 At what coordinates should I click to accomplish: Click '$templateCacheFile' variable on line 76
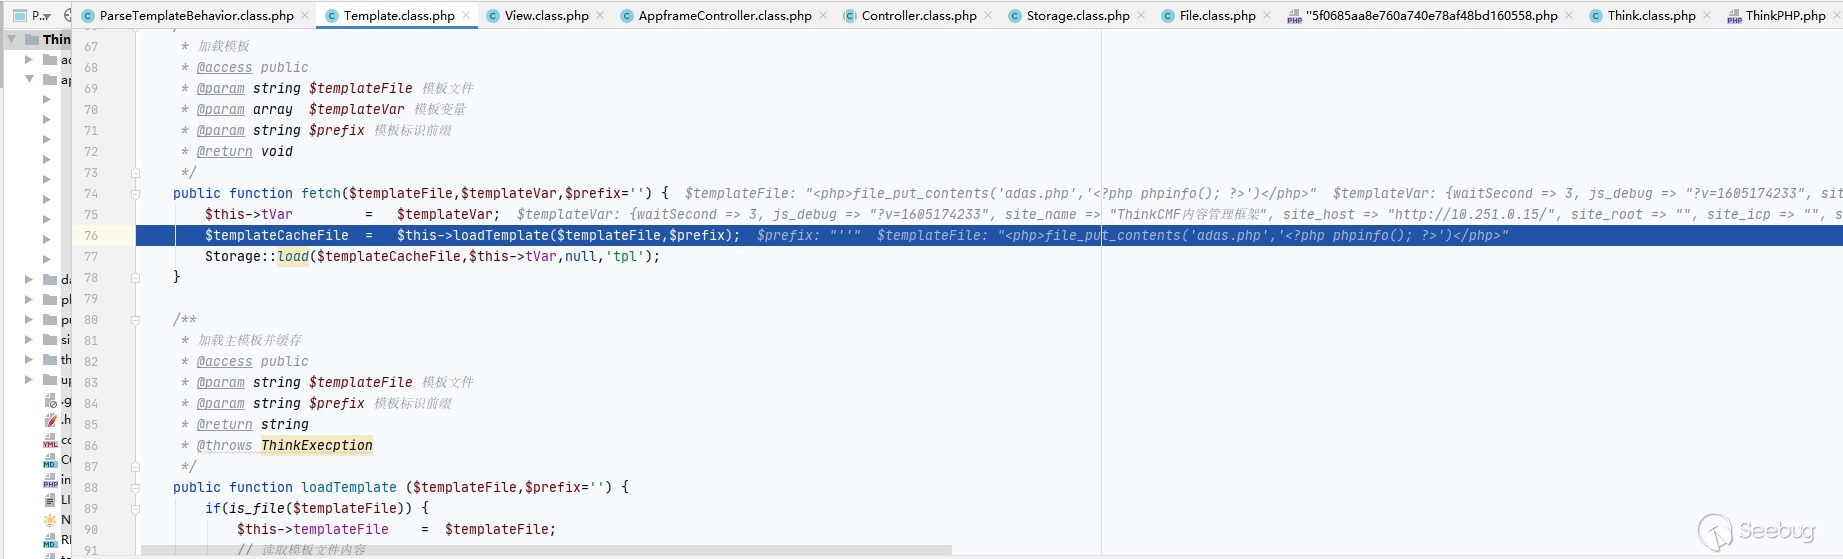pos(277,235)
